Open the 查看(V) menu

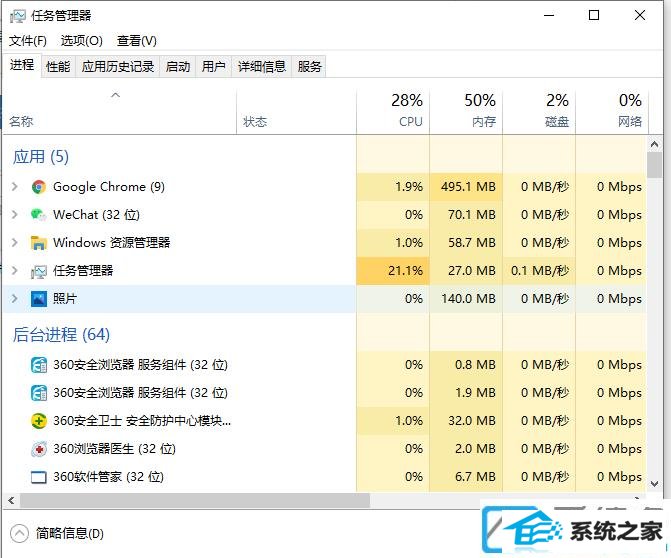[137, 41]
